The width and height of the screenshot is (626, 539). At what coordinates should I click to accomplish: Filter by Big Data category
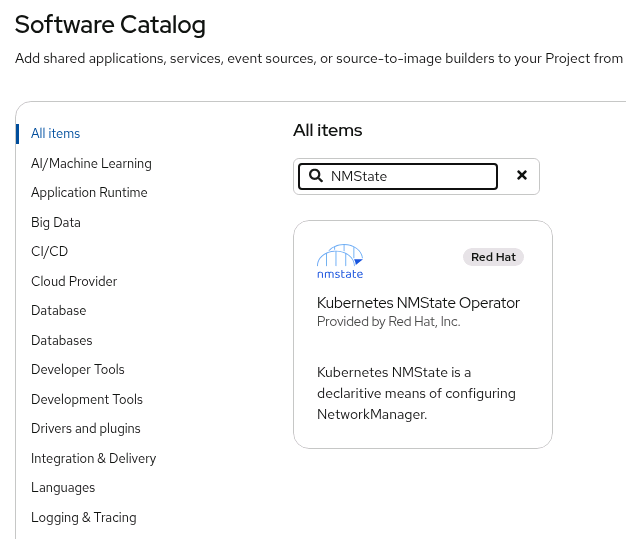click(x=56, y=222)
